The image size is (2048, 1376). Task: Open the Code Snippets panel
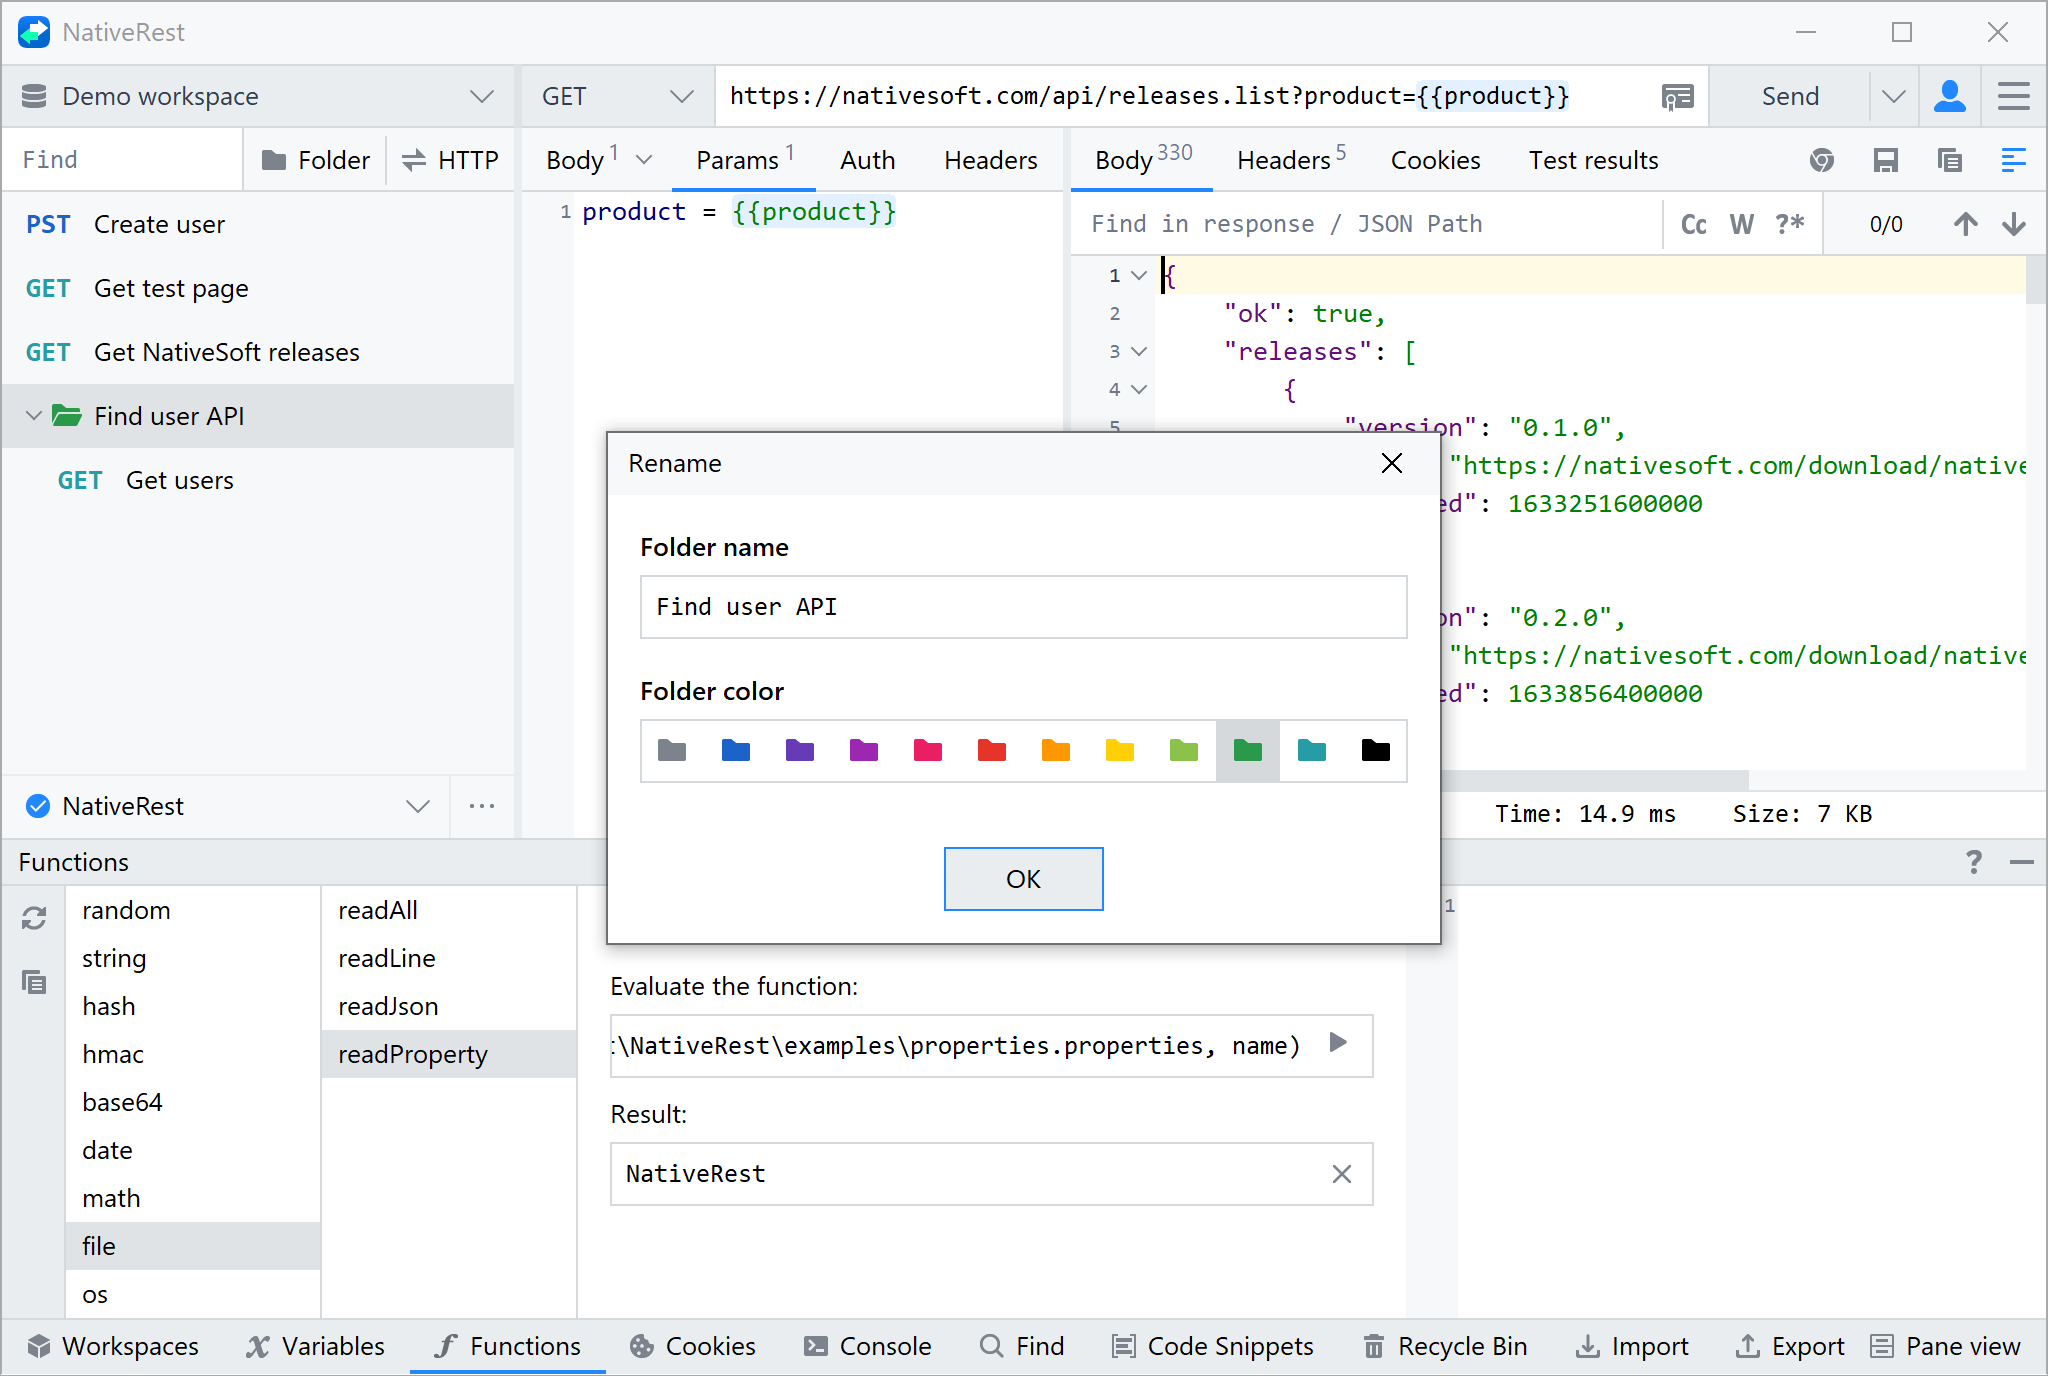click(1212, 1346)
